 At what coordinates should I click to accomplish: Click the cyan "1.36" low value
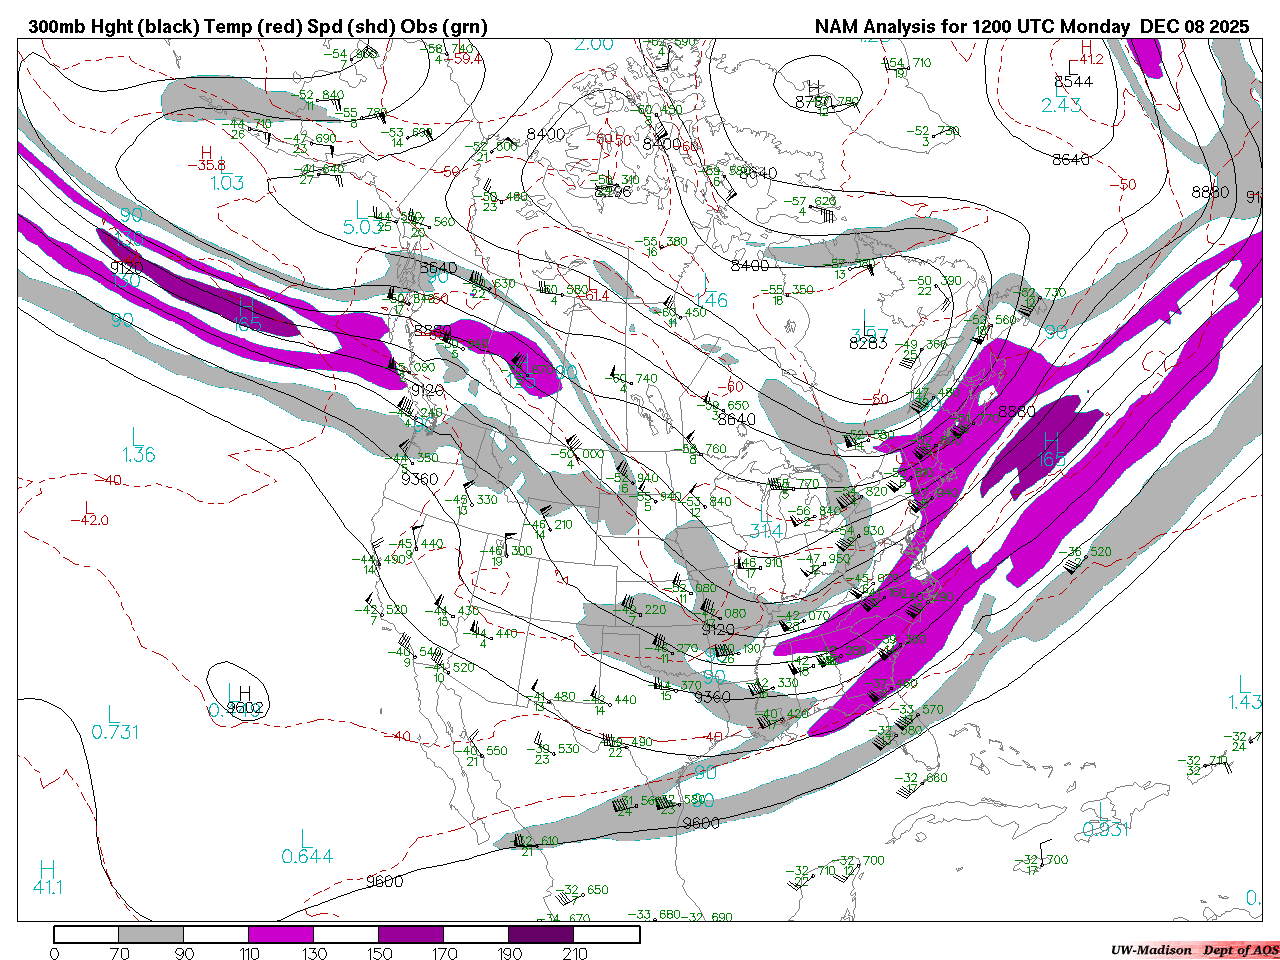pos(139,455)
